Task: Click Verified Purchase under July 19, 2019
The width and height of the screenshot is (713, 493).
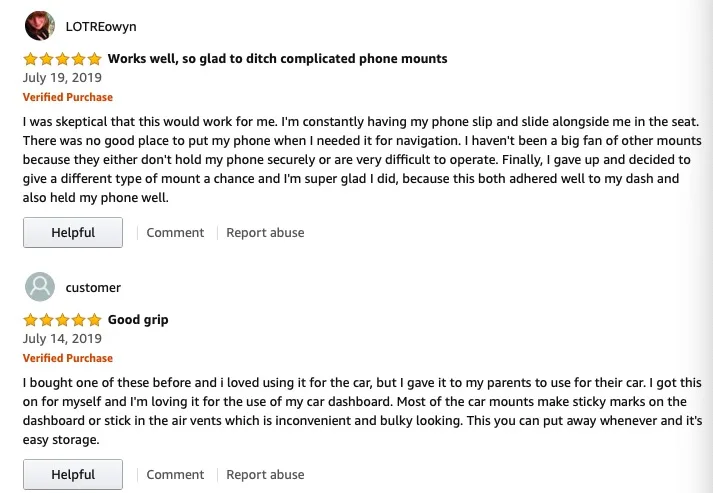Action: tap(68, 97)
